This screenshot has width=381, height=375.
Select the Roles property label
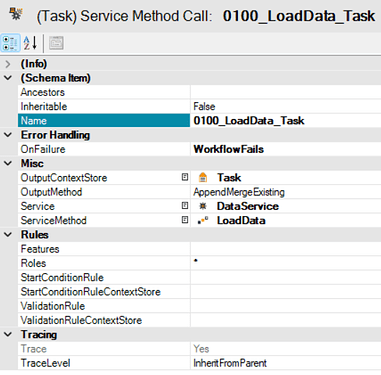[x=33, y=263]
